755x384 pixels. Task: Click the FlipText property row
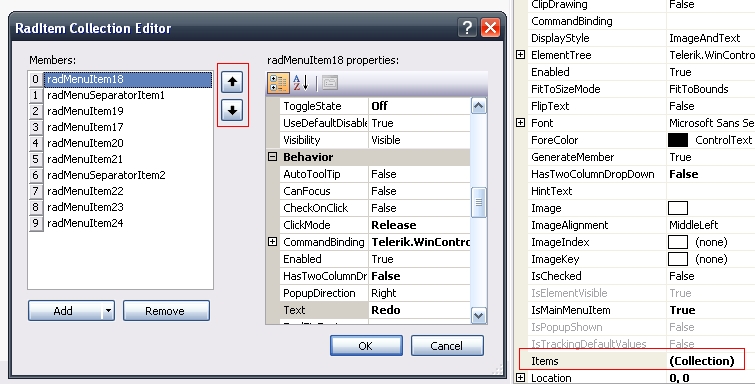point(642,106)
